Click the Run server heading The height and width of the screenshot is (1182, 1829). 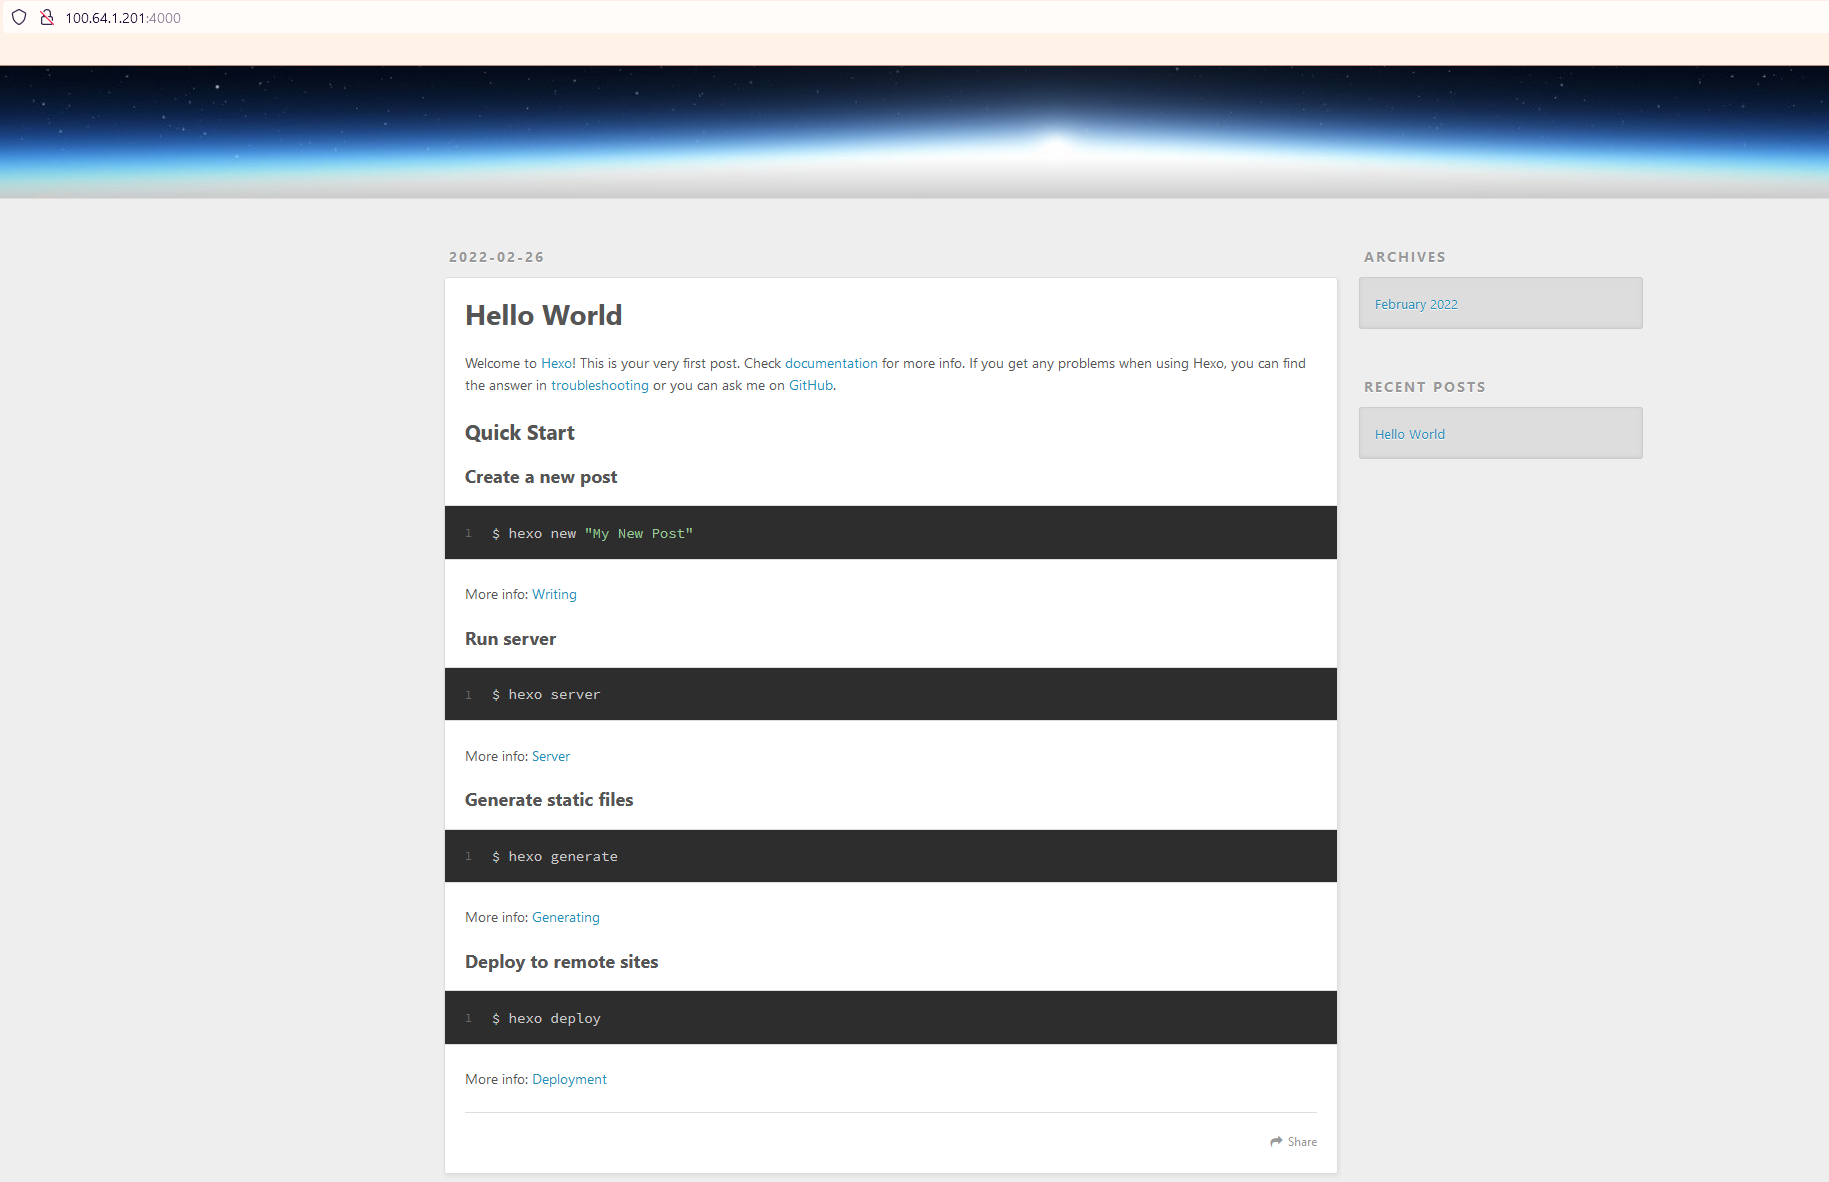point(510,639)
